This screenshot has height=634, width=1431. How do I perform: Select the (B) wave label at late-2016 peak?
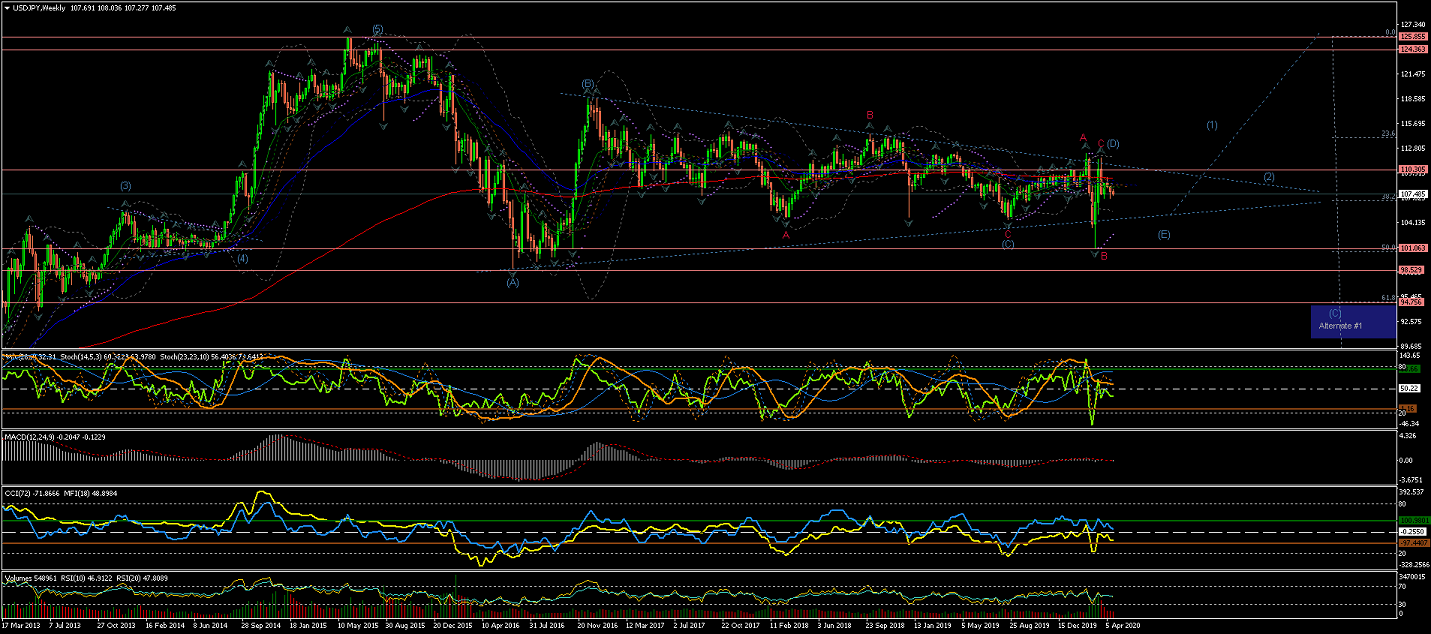point(589,84)
